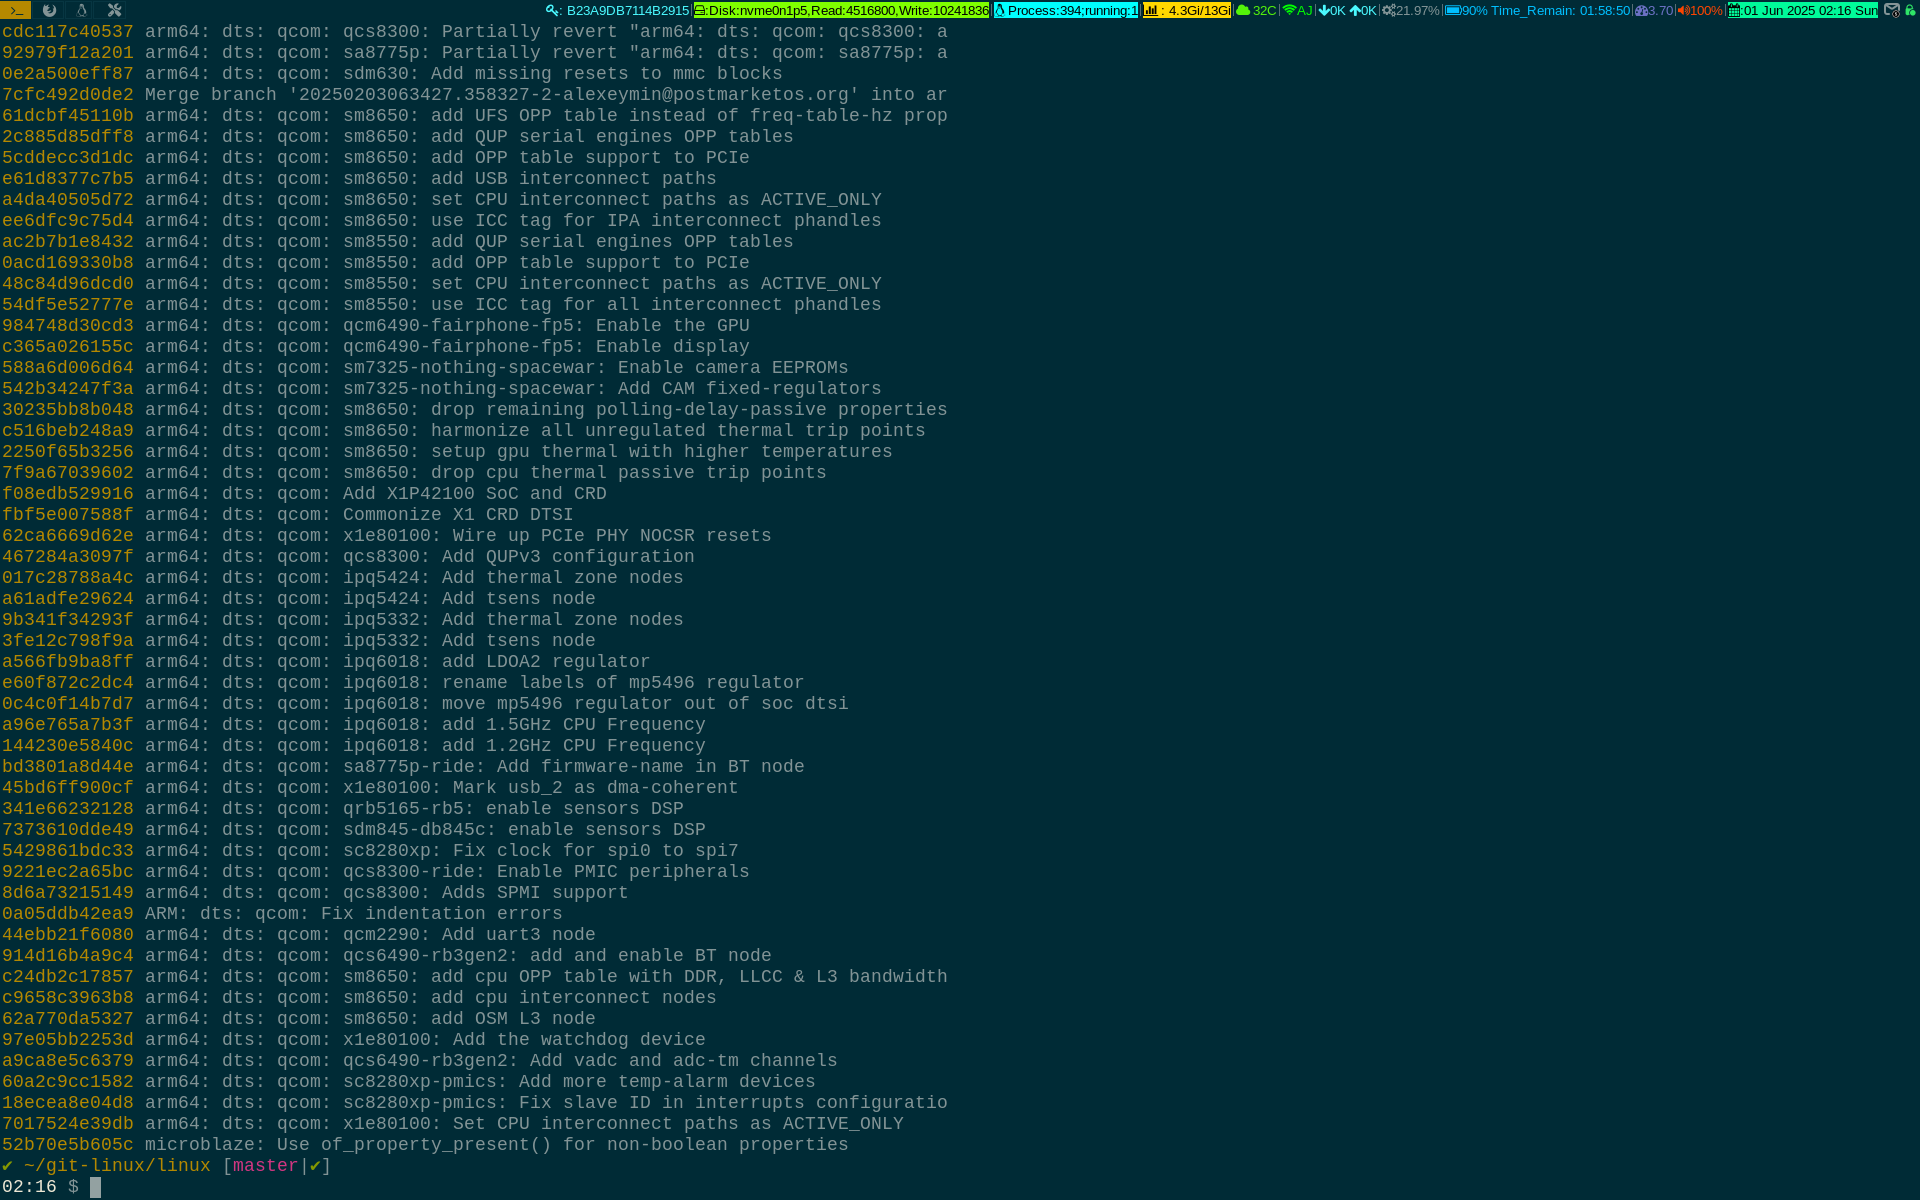Click commit hash 7017524e39db
Screen dimensions: 1920x1200
pyautogui.click(x=67, y=1124)
